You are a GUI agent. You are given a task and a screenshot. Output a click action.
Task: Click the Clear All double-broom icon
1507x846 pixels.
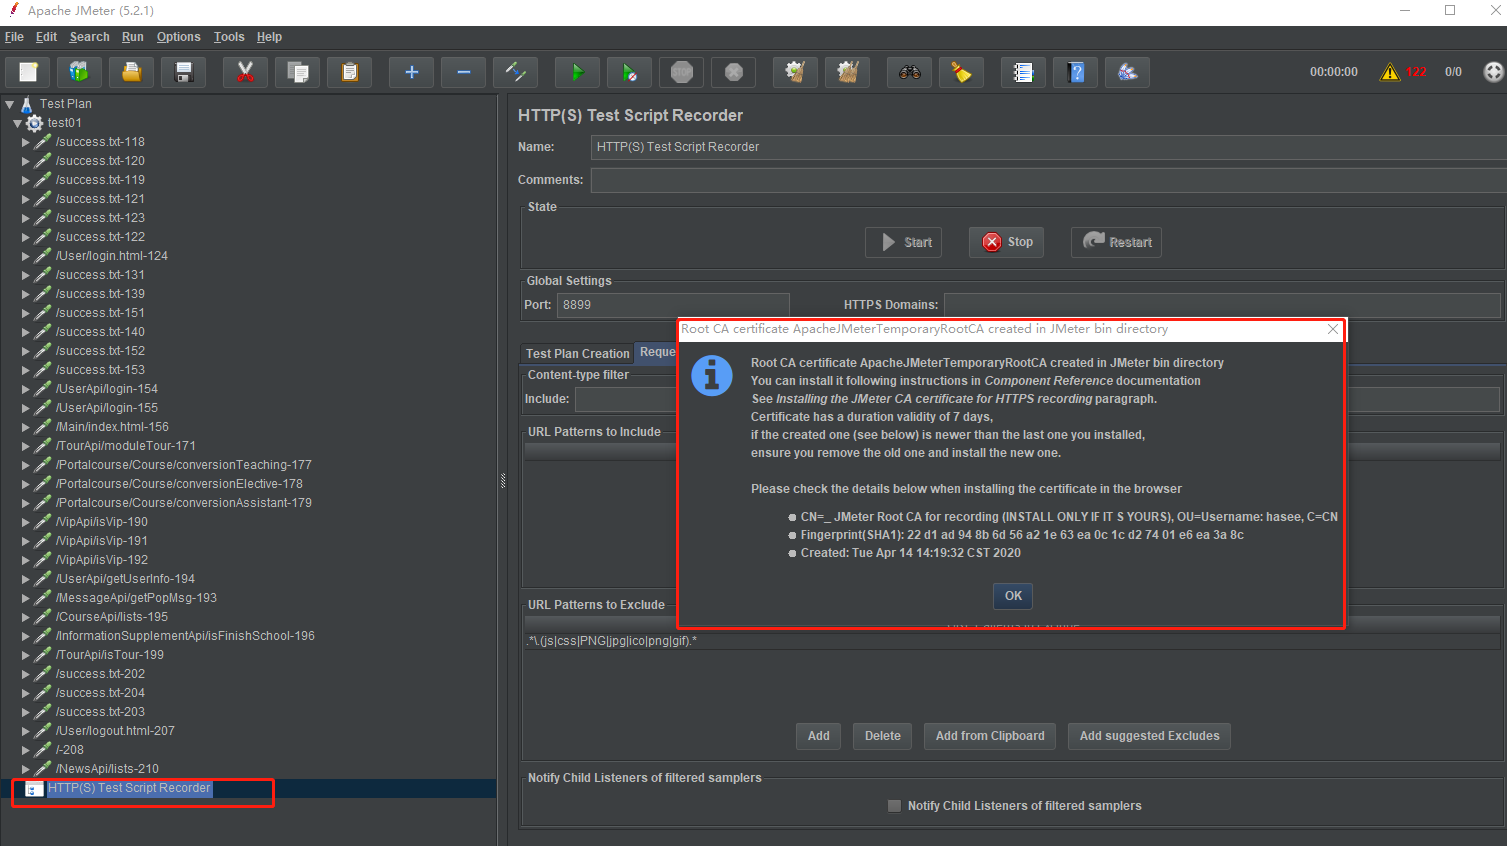(848, 72)
